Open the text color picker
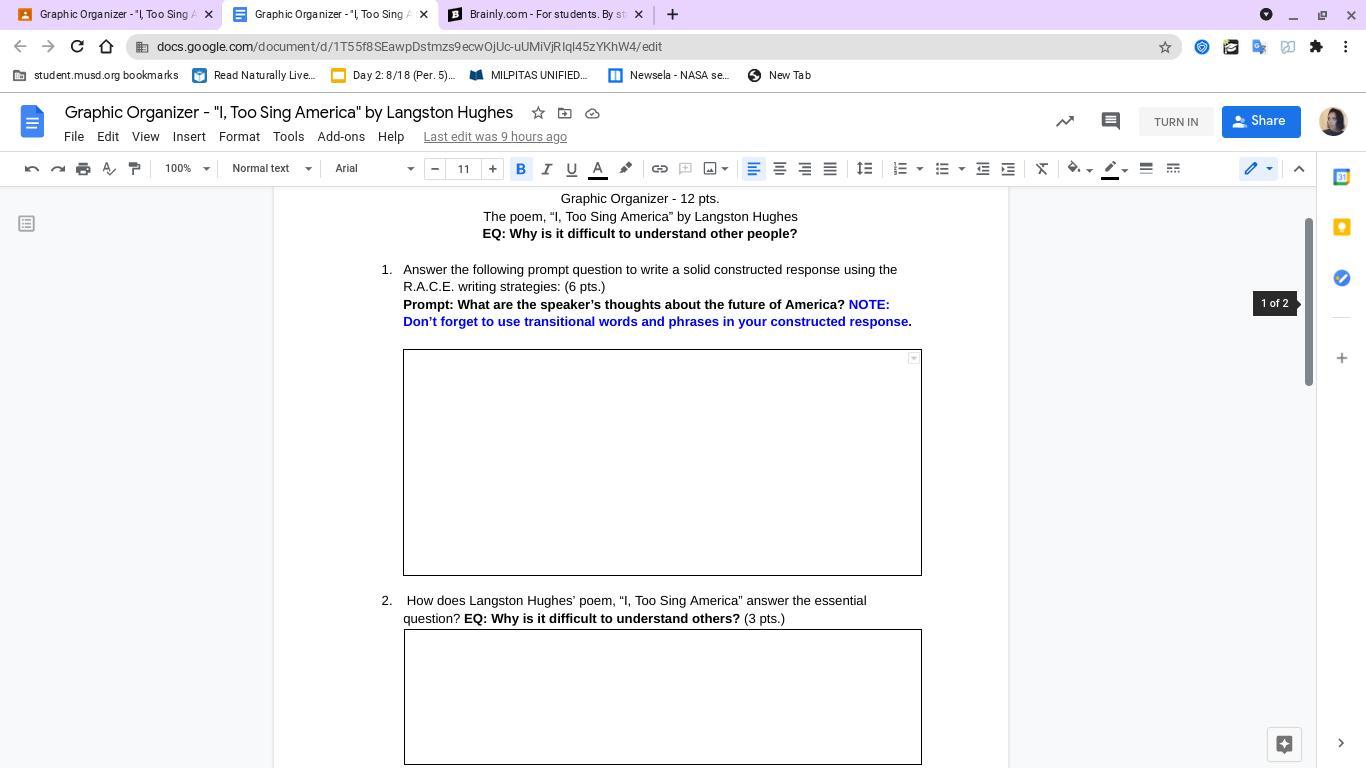 tap(597, 169)
